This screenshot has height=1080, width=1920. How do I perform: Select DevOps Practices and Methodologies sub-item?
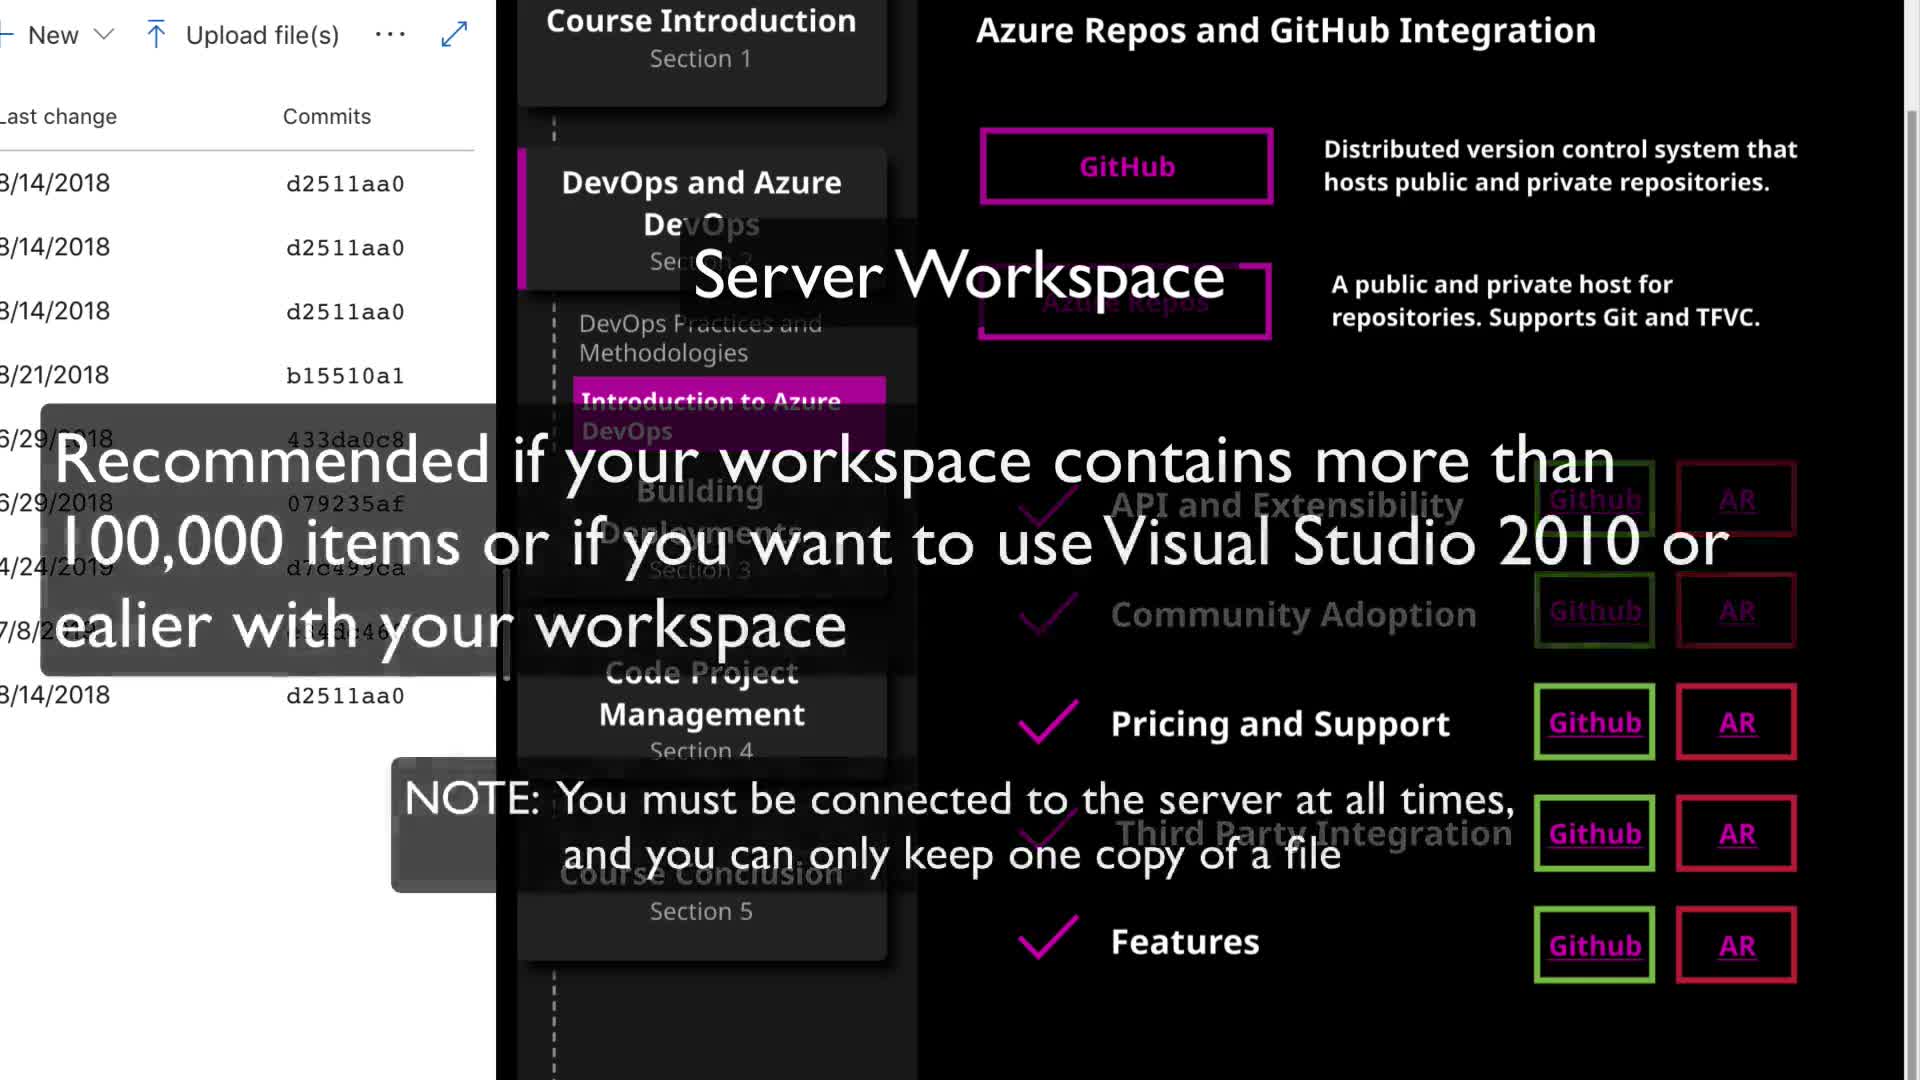700,338
